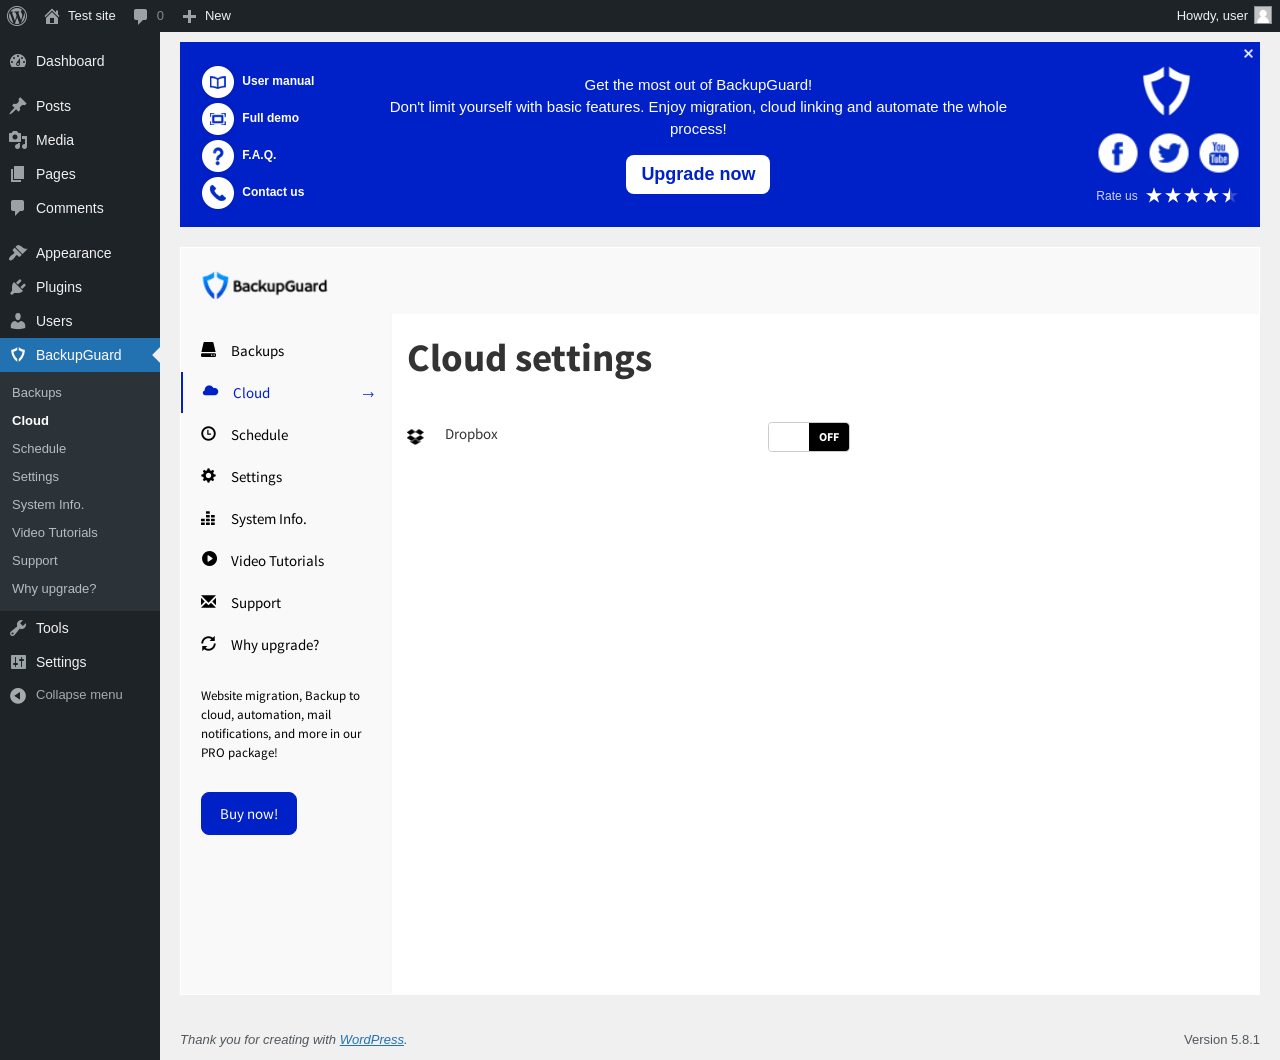The image size is (1280, 1060).
Task: Open the Pages admin menu
Action: point(80,174)
